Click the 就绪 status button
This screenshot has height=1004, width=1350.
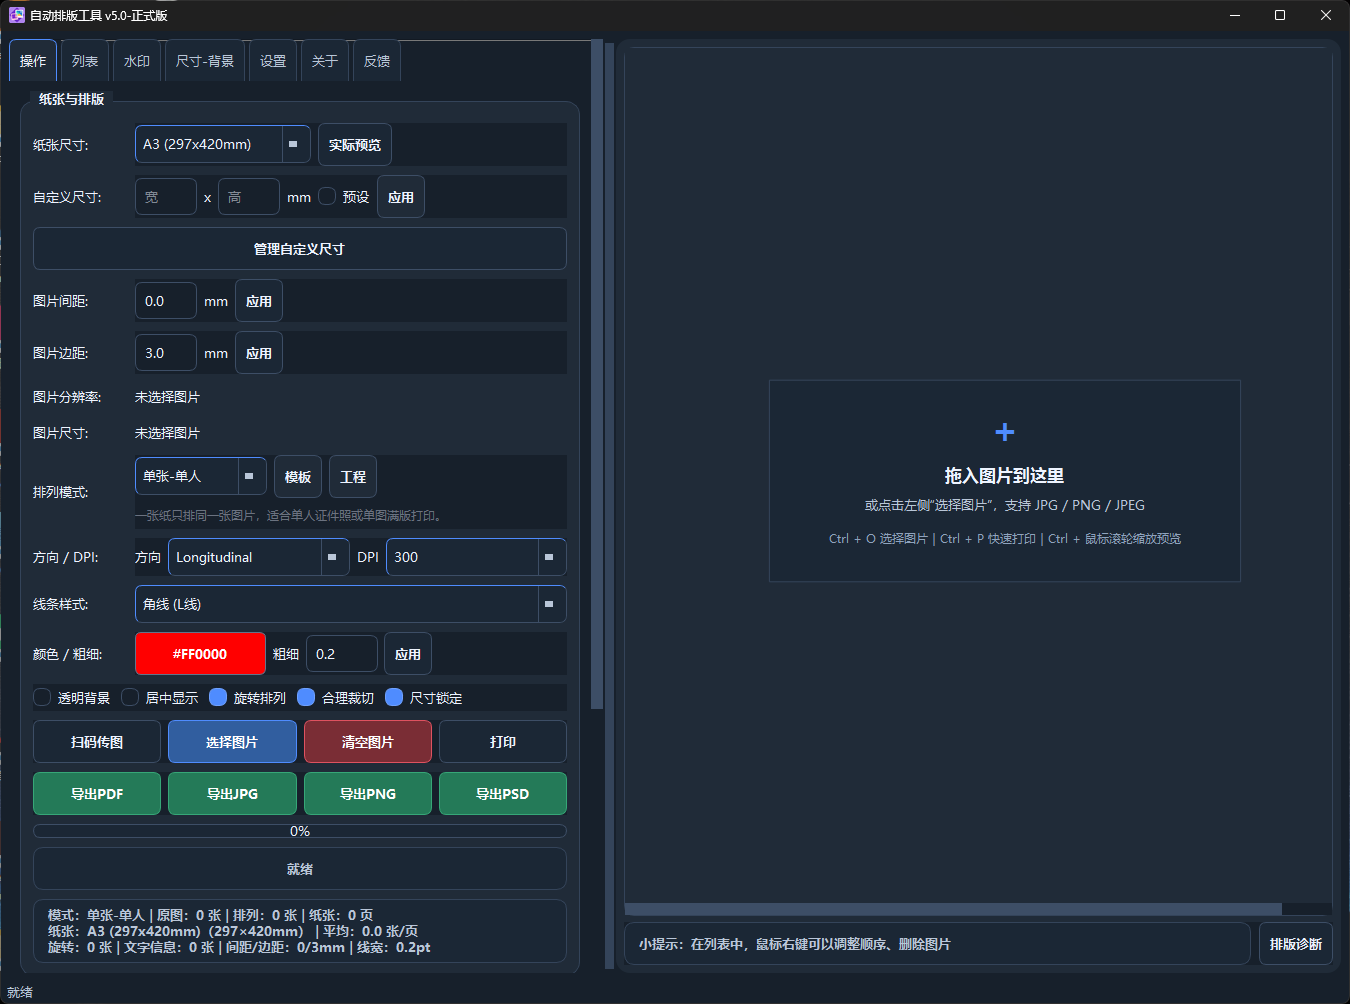pos(300,869)
